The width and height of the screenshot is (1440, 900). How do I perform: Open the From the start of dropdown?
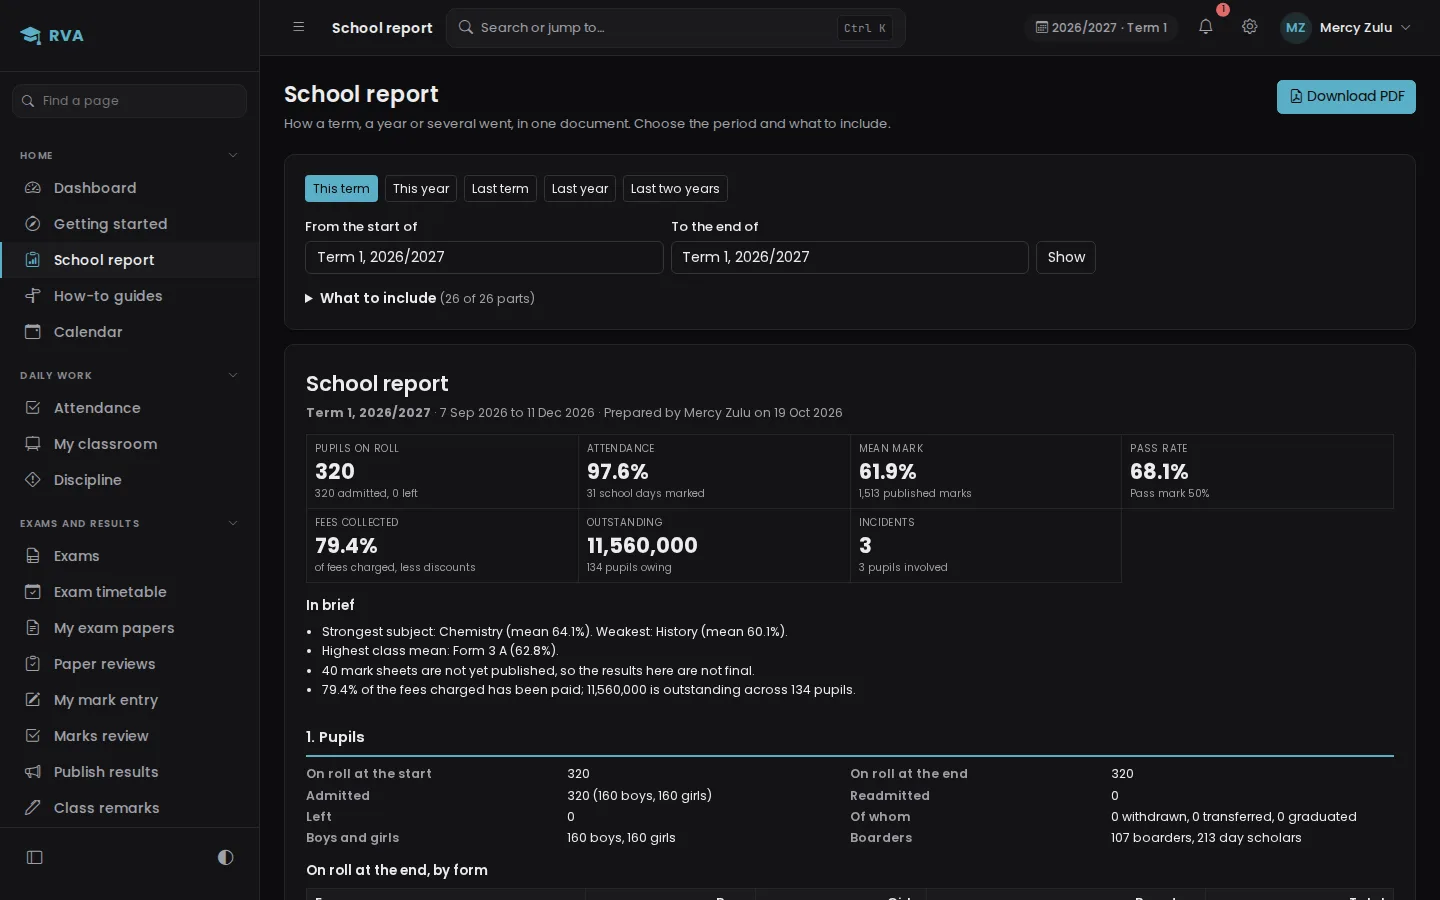point(484,257)
